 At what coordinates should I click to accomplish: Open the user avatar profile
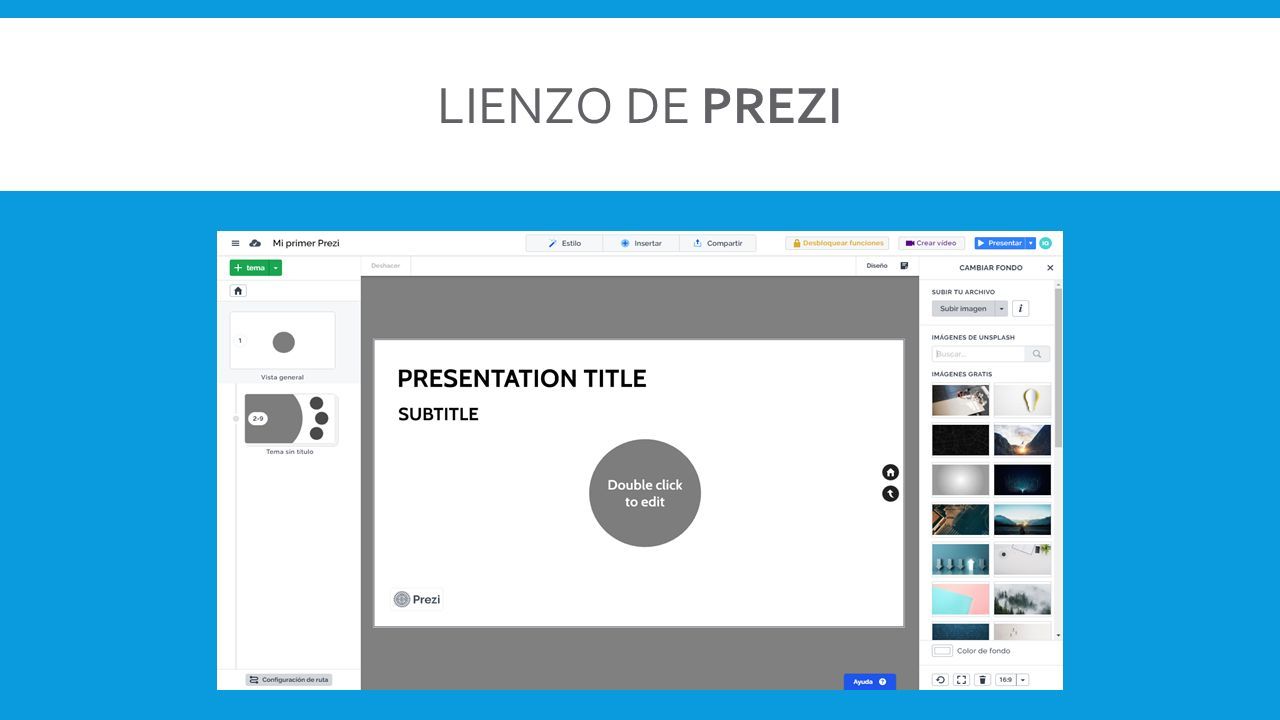click(1046, 243)
